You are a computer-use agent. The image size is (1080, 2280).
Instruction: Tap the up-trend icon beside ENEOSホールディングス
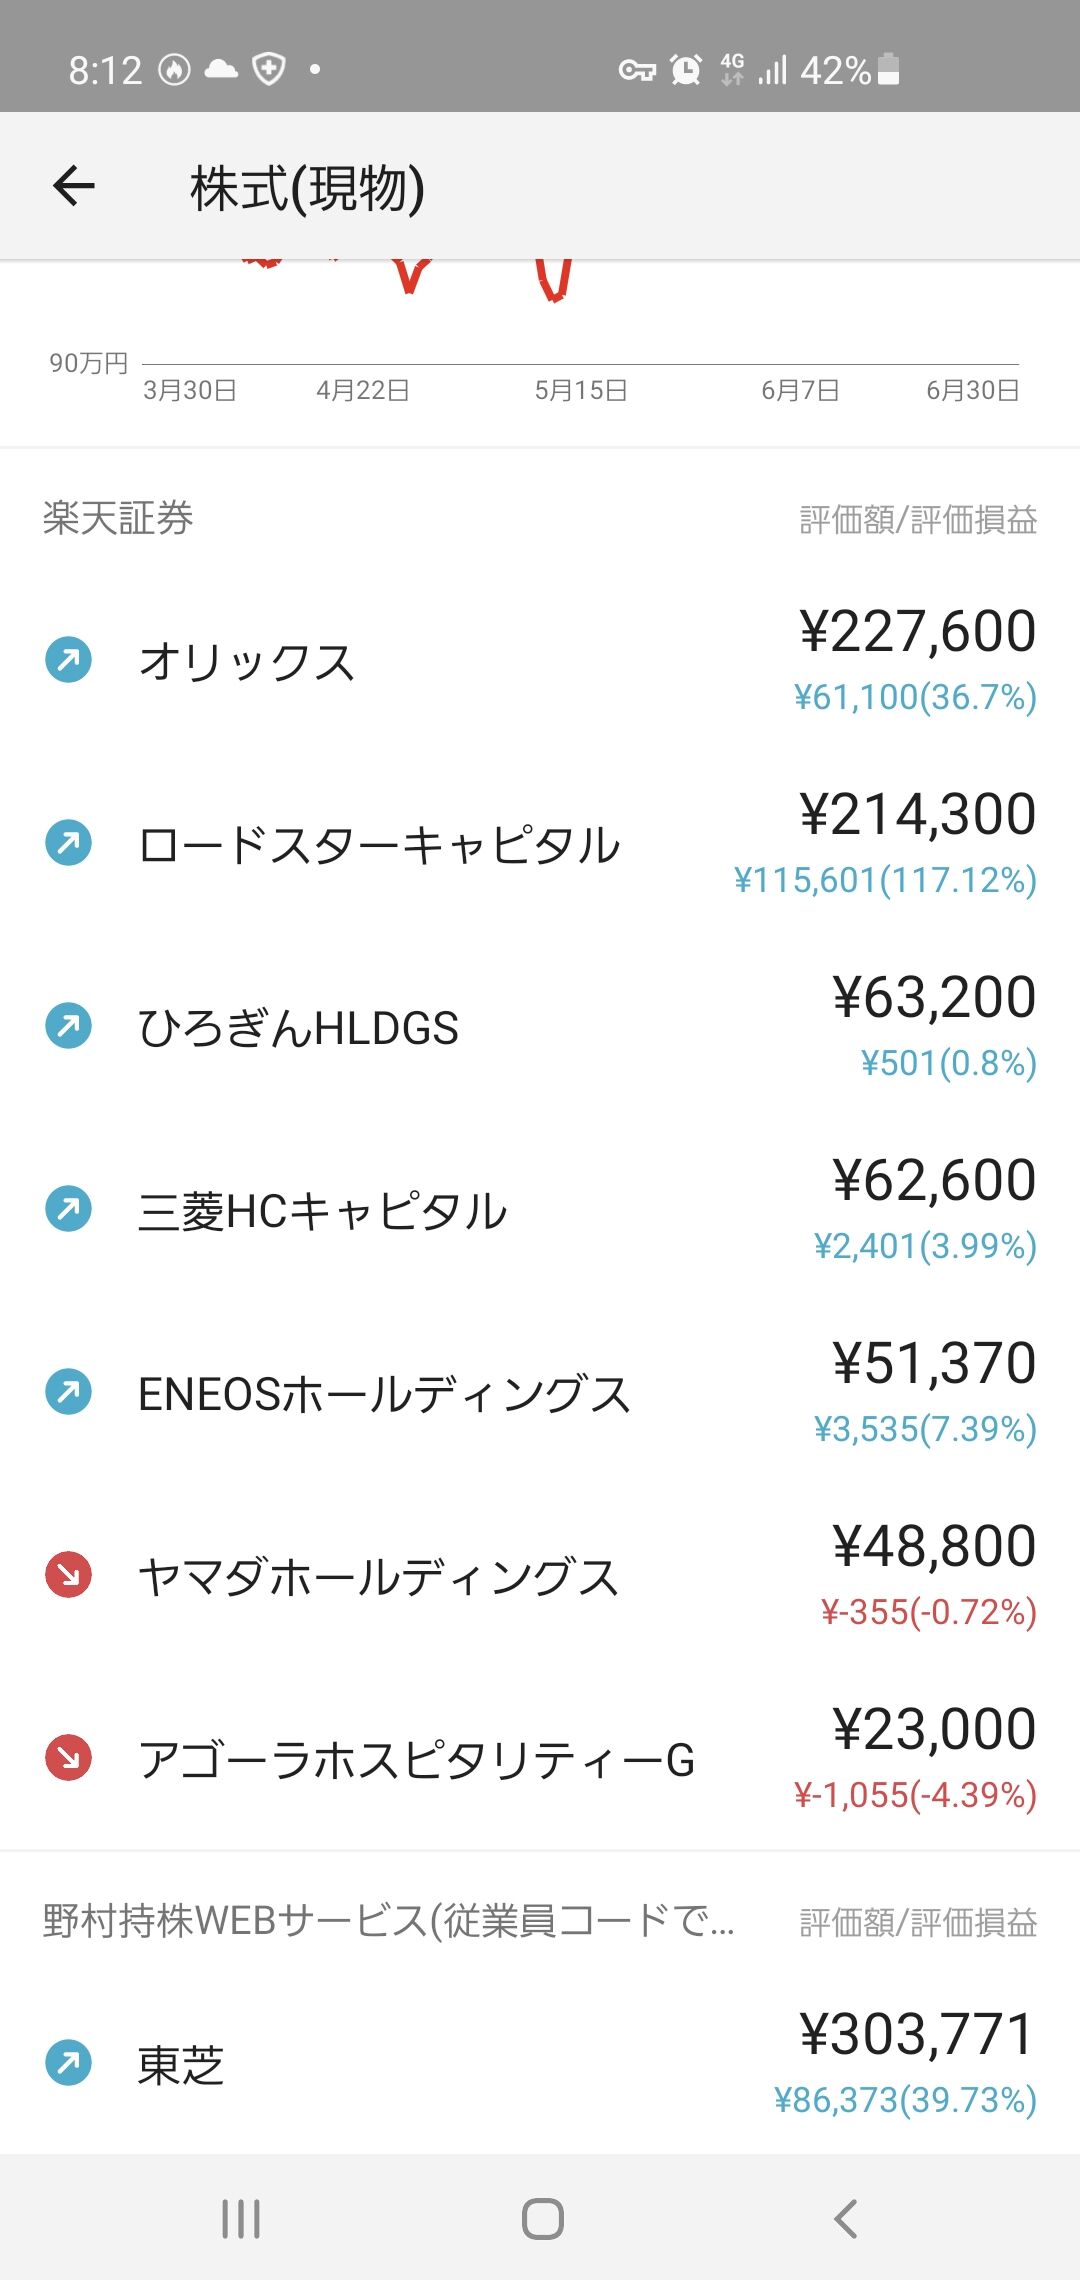coord(69,1392)
